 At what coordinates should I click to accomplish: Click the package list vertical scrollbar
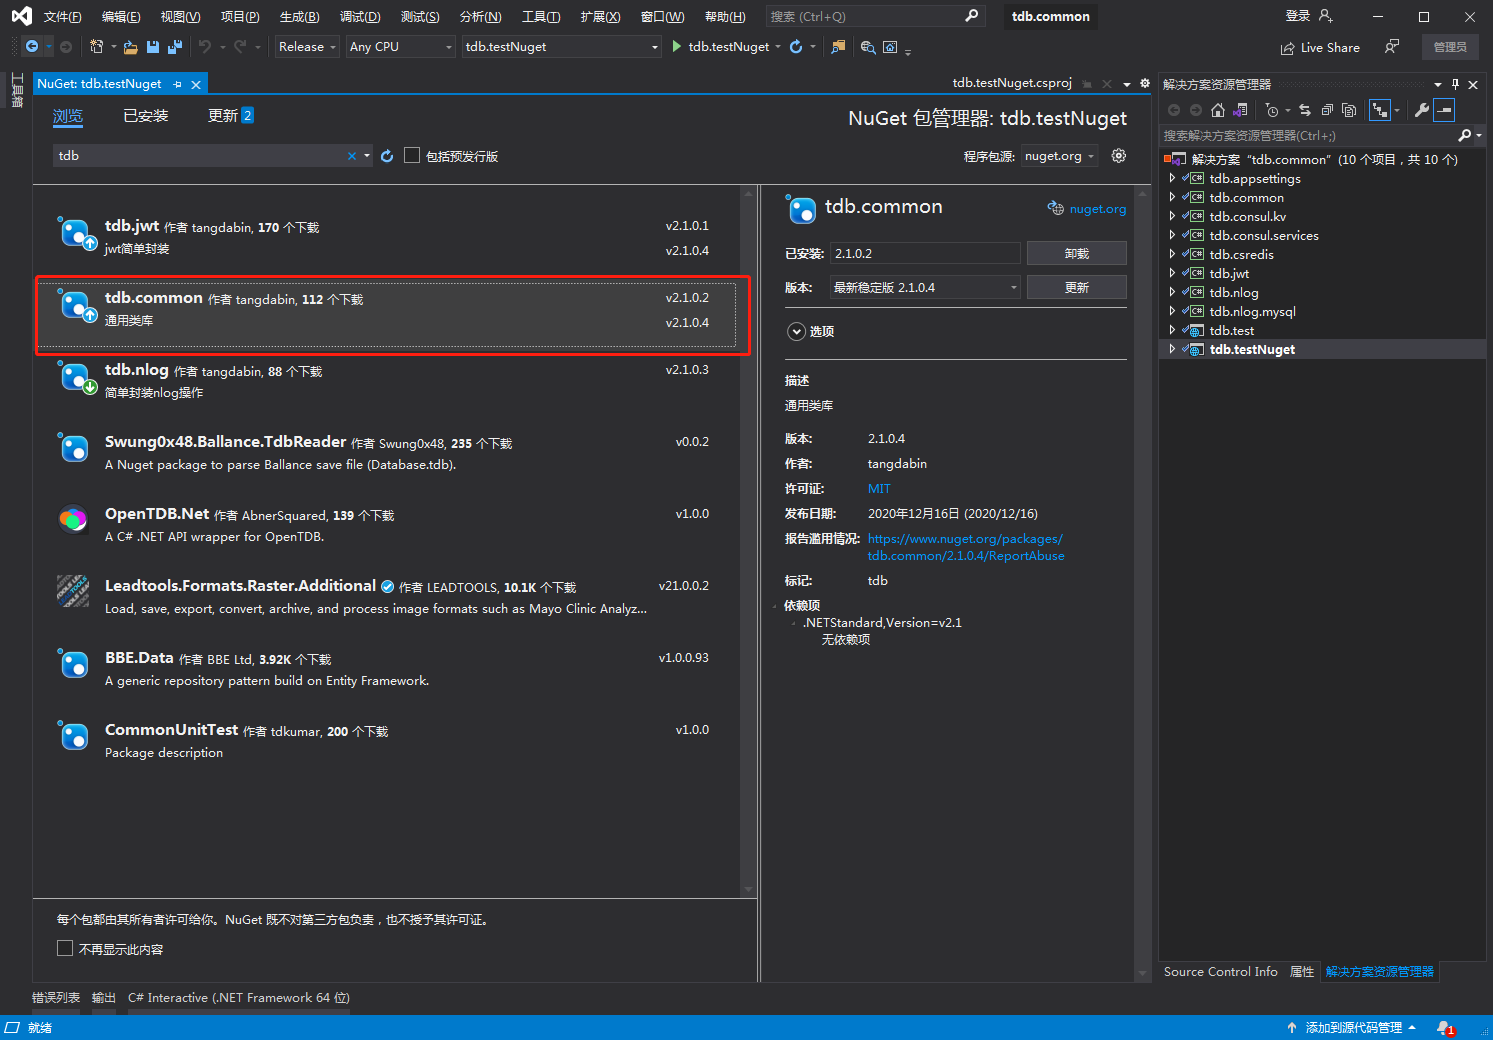click(x=748, y=540)
